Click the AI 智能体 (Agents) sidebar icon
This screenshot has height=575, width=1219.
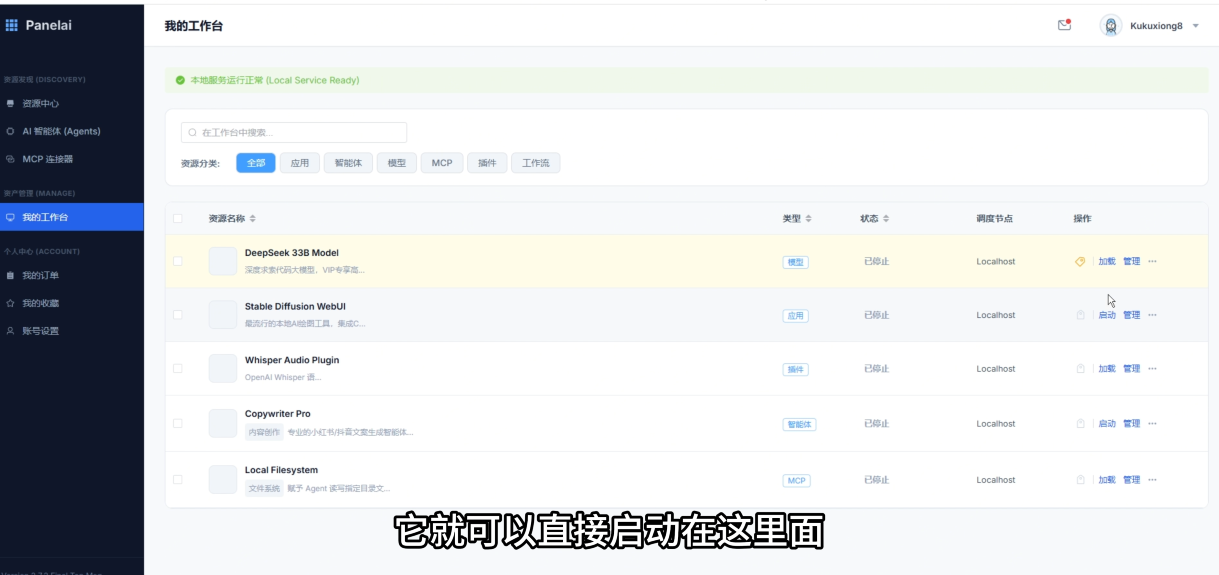pos(10,131)
